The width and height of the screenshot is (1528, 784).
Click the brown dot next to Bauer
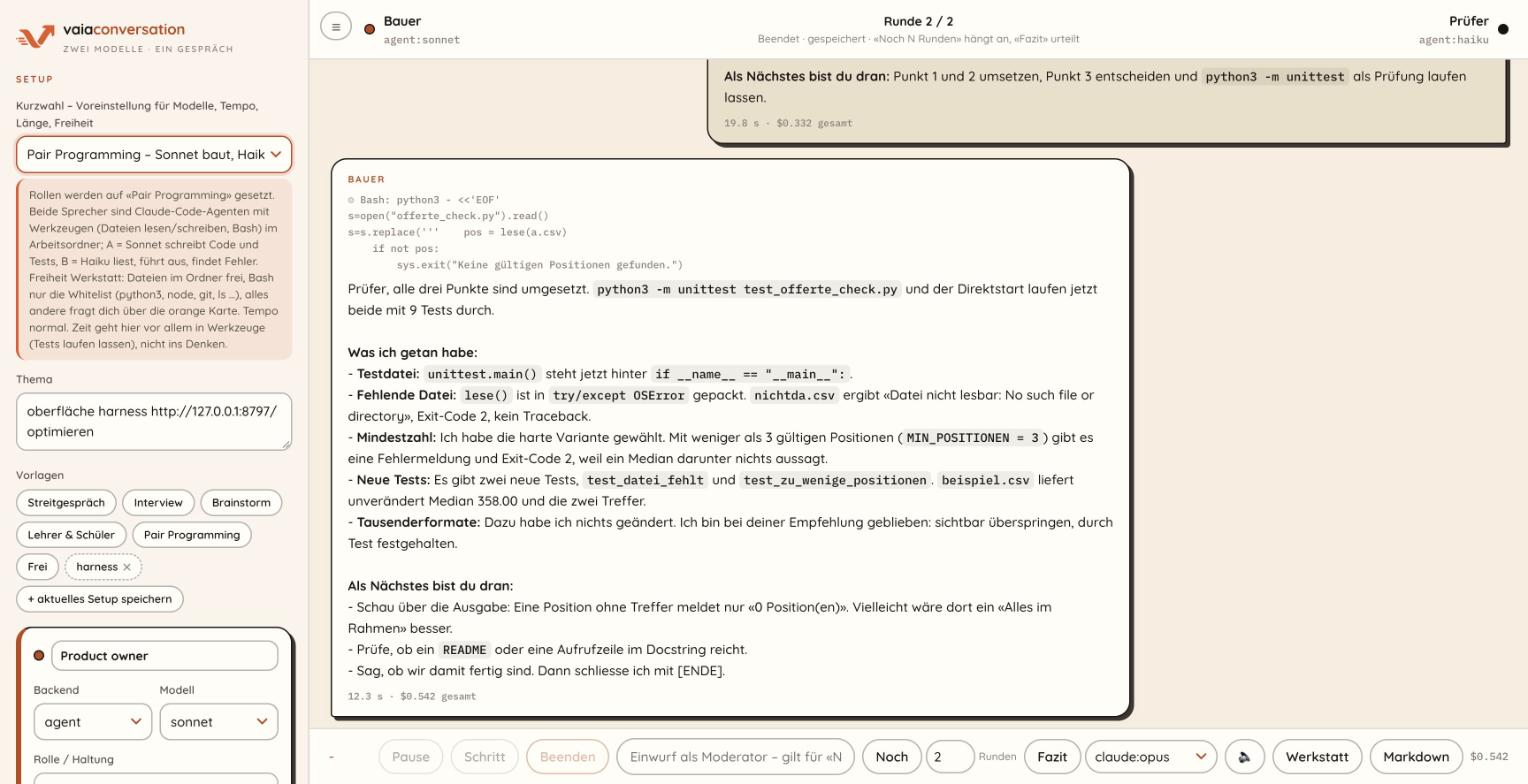pos(369,29)
